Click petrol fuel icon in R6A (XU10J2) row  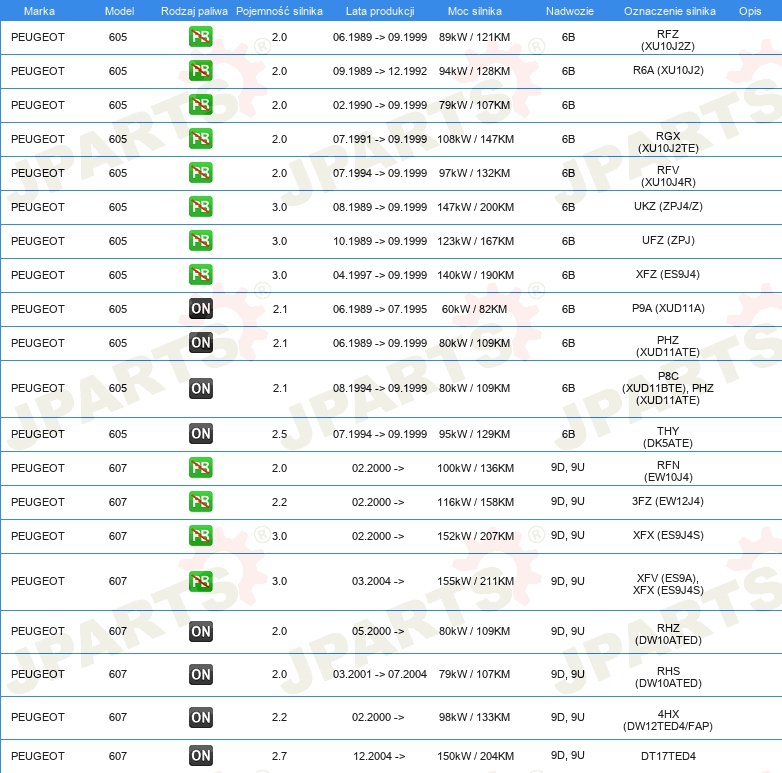tap(200, 71)
